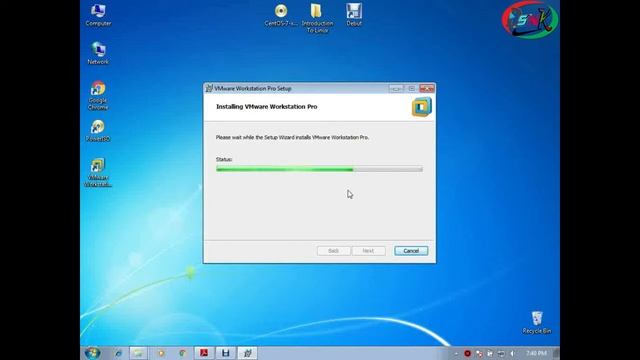The image size is (640, 360).
Task: Switch to the Debut recorder taskbar item
Action: coord(225,353)
